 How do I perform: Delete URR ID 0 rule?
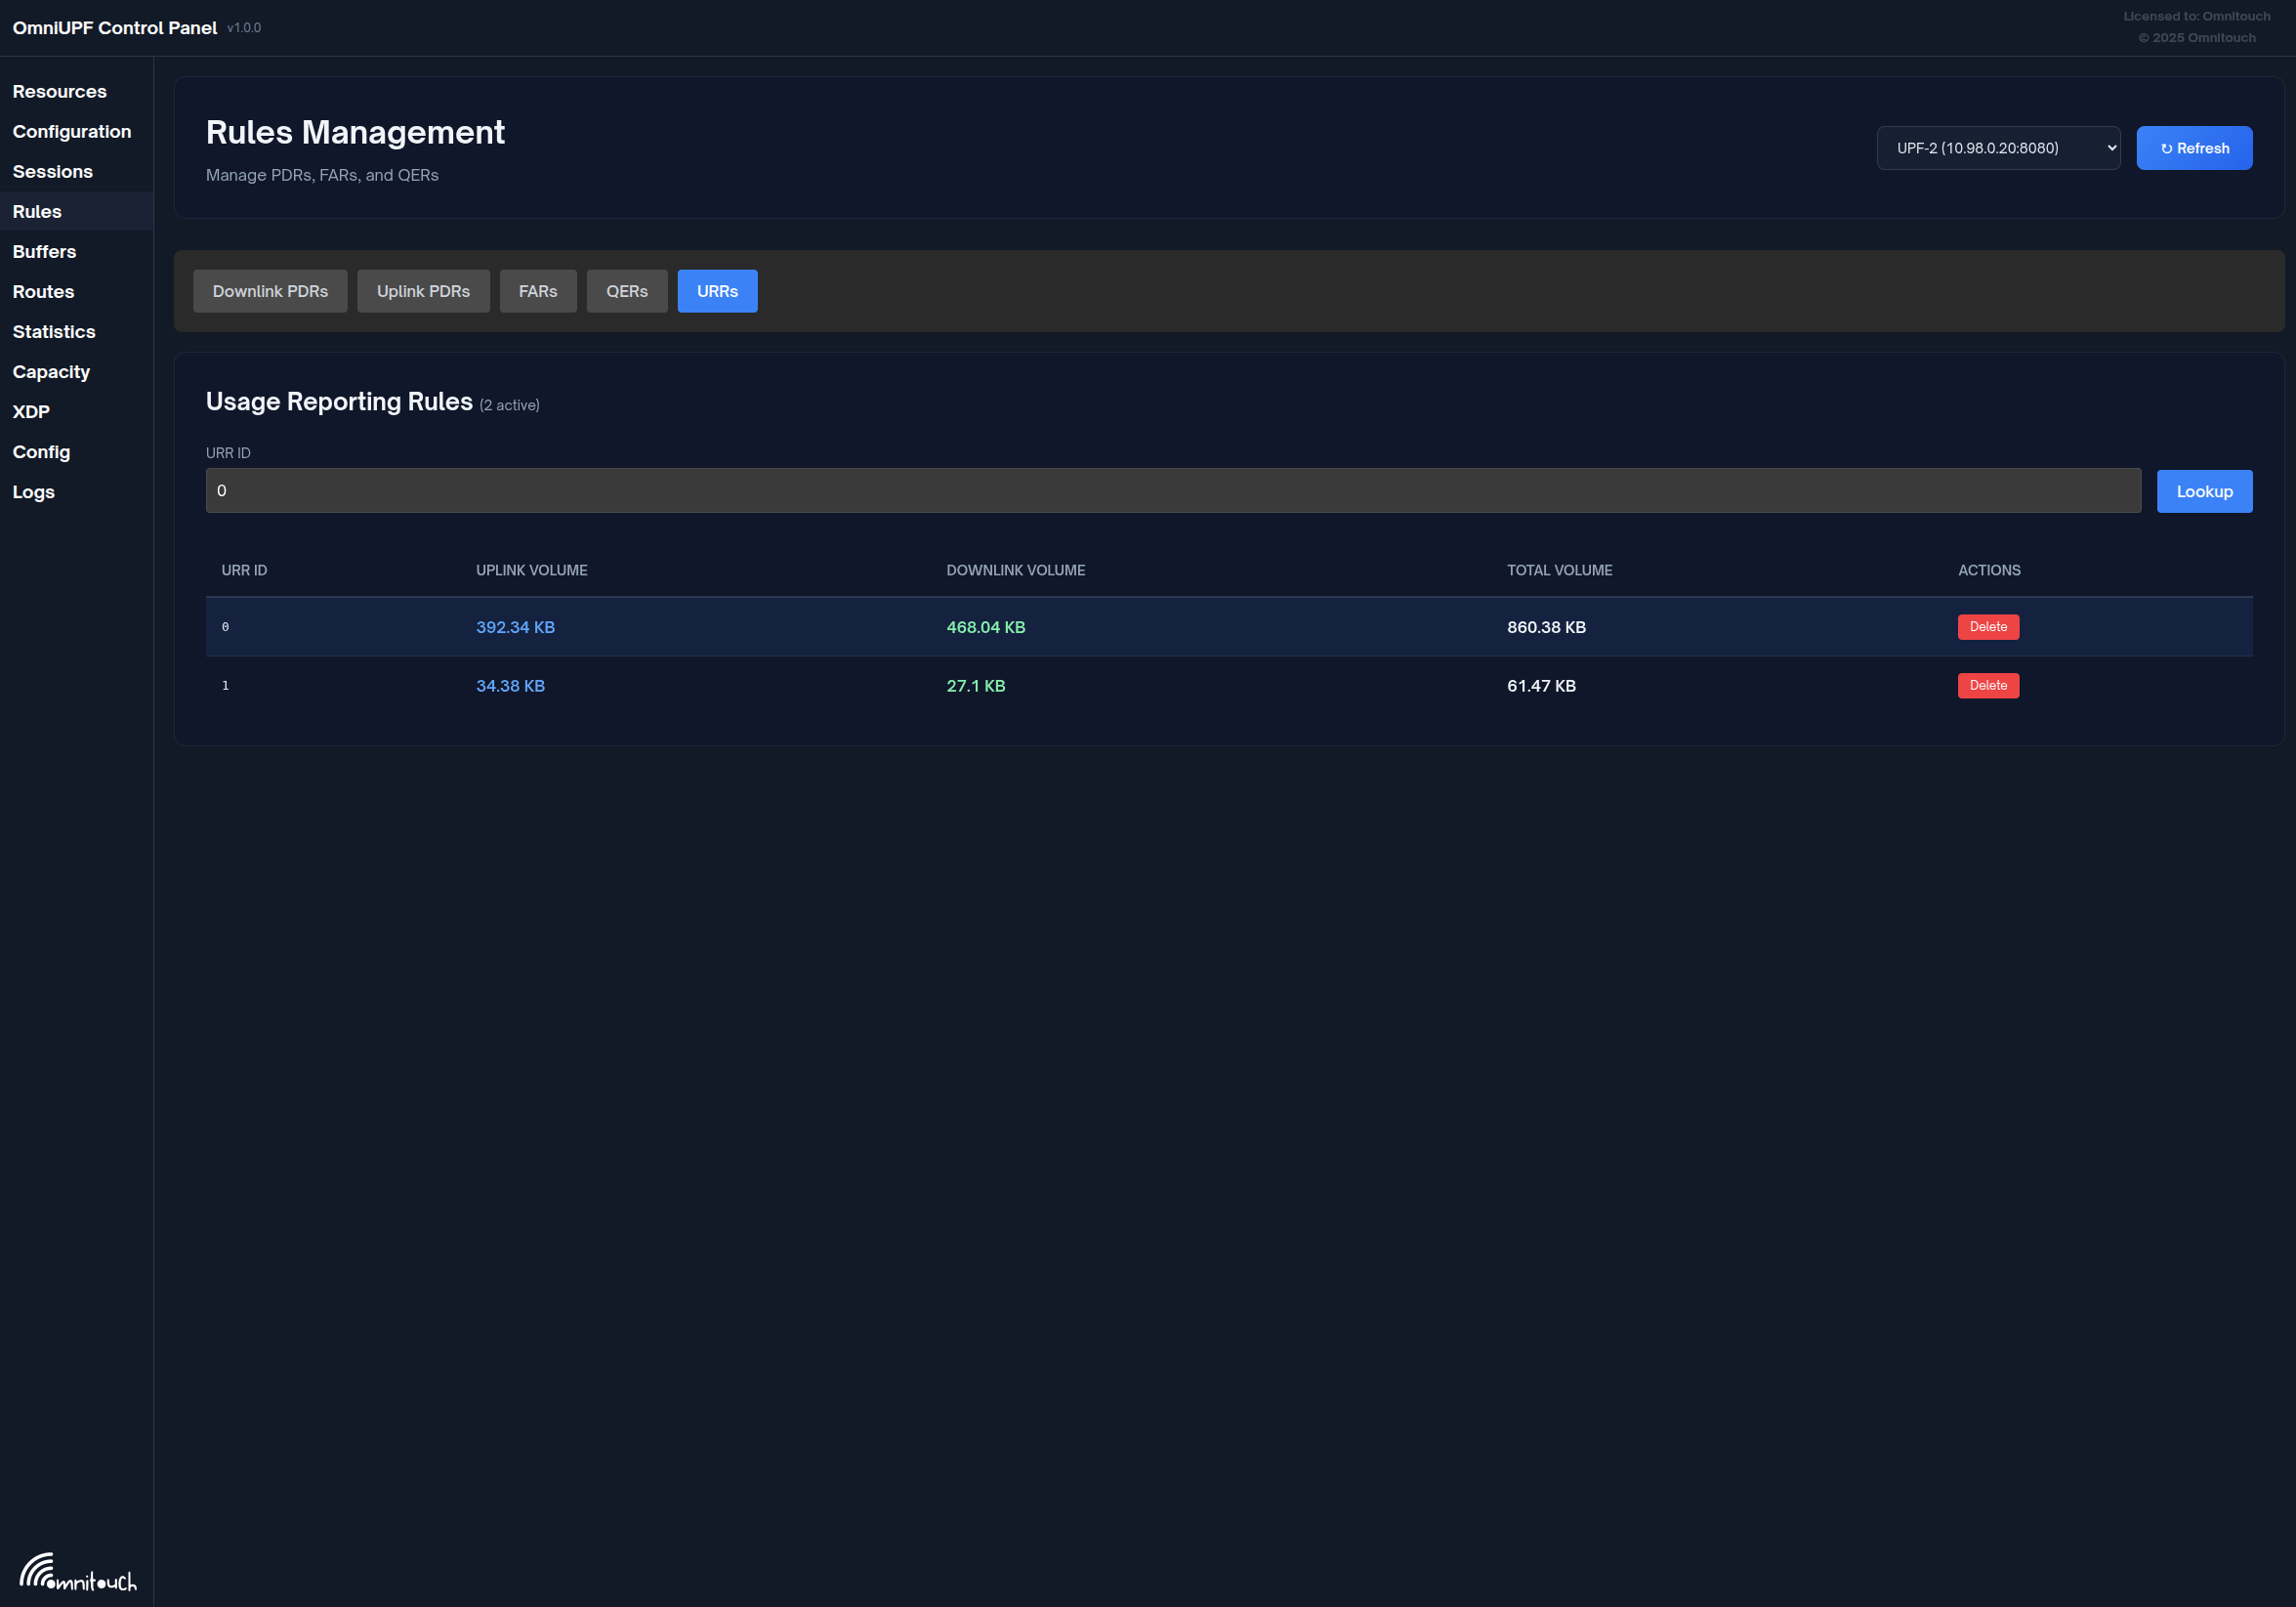[1988, 627]
